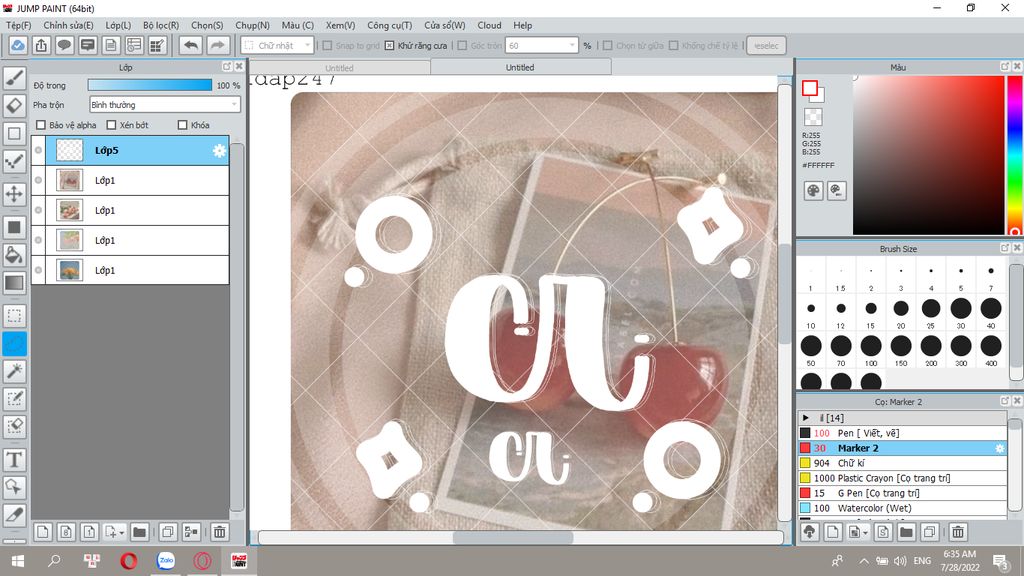The width and height of the screenshot is (1024, 576).
Task: Select G Pen brush
Action: 902,493
